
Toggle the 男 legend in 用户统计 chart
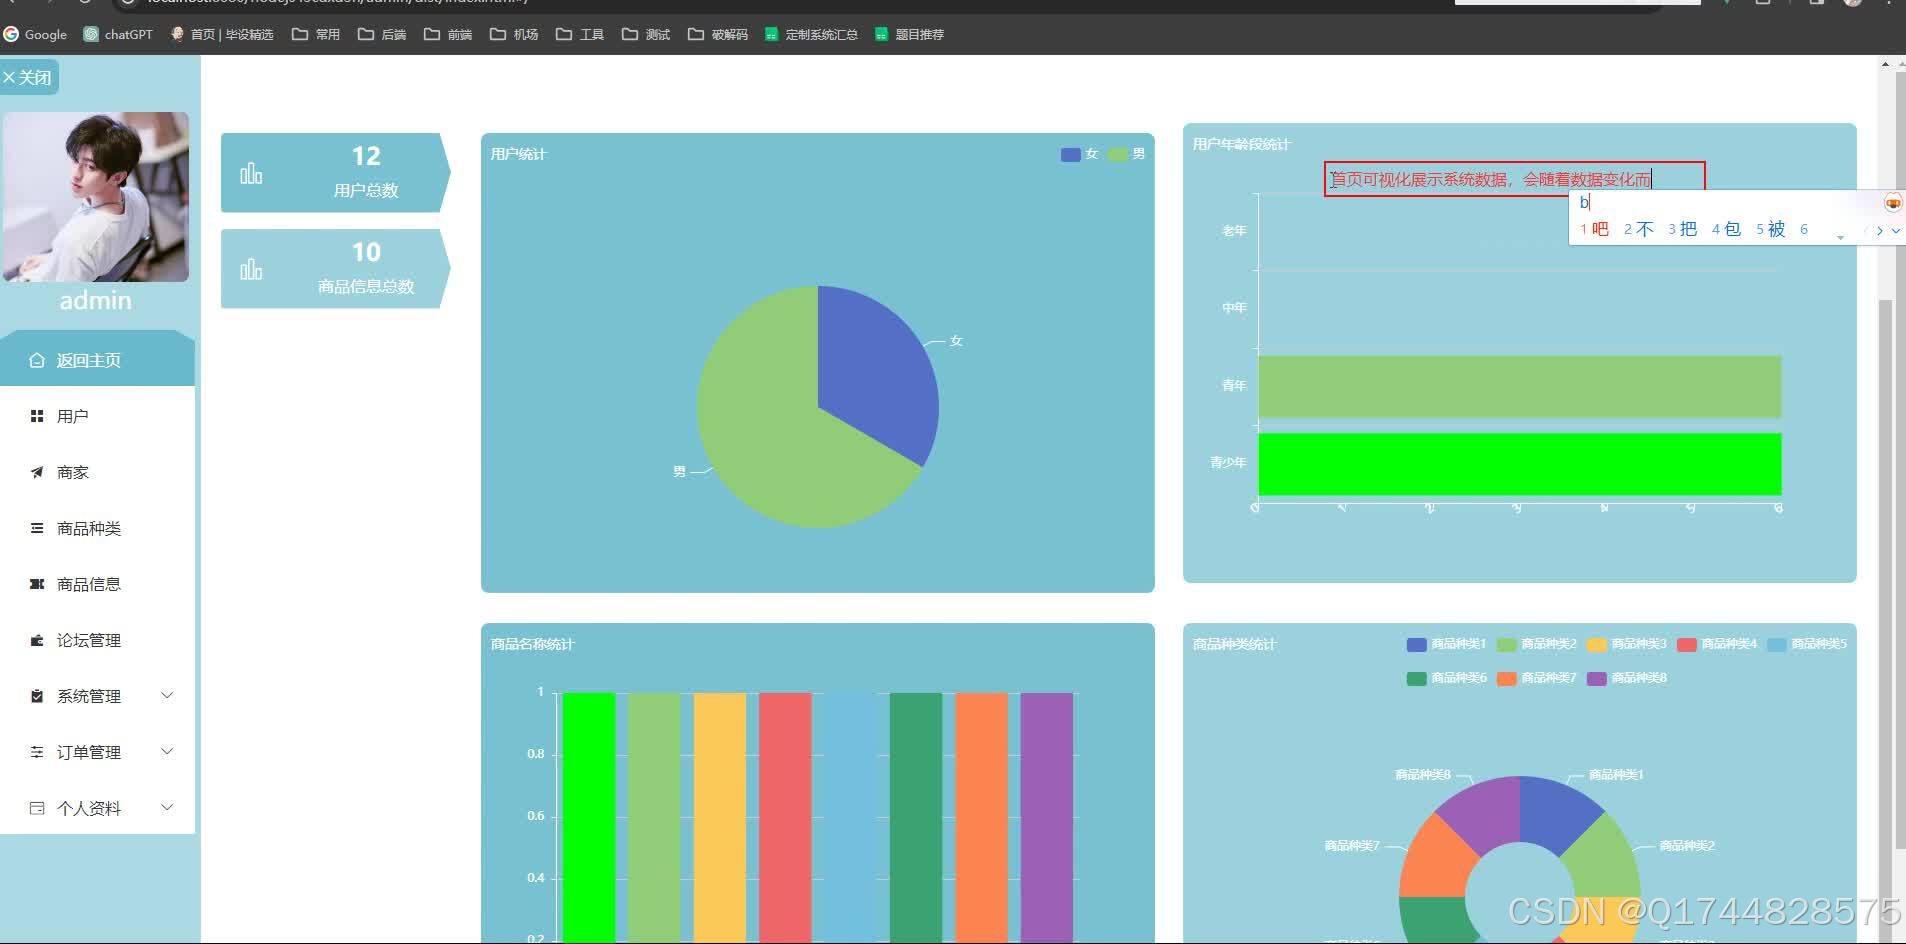[1126, 154]
